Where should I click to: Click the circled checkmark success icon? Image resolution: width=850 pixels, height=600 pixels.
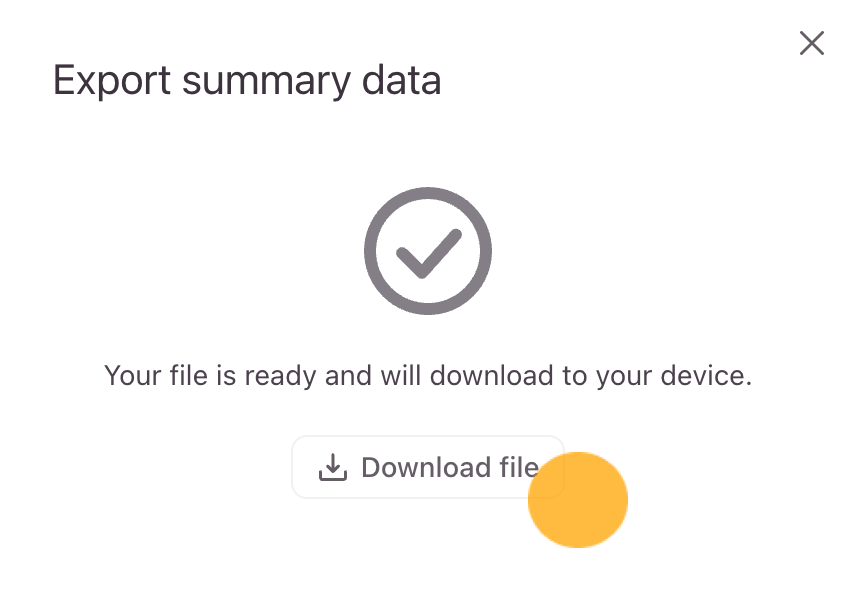tap(428, 251)
